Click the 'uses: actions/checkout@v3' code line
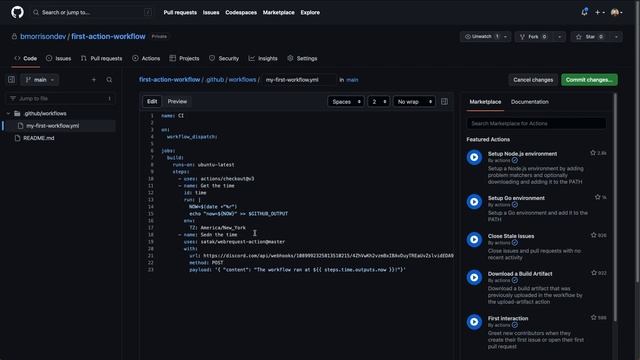This screenshot has height=360, width=640. (x=216, y=179)
